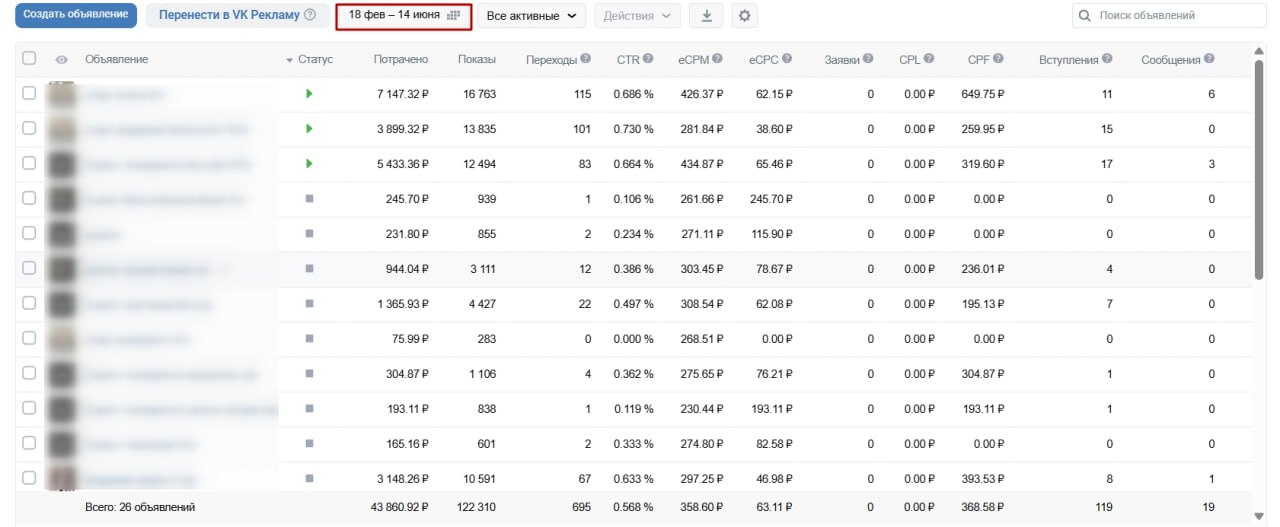Click the table vertical scrollbar thumb
This screenshot has width=1280, height=527.
(x=1258, y=170)
